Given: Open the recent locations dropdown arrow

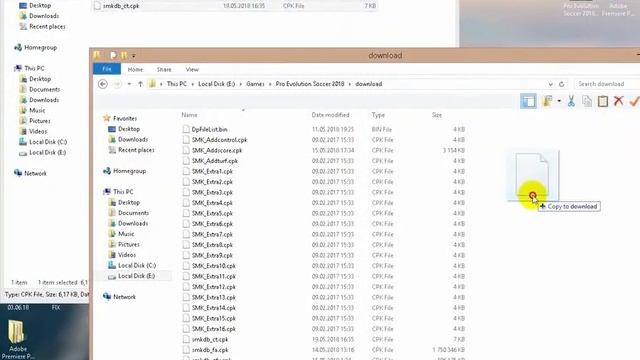Looking at the screenshot, I should (x=129, y=84).
